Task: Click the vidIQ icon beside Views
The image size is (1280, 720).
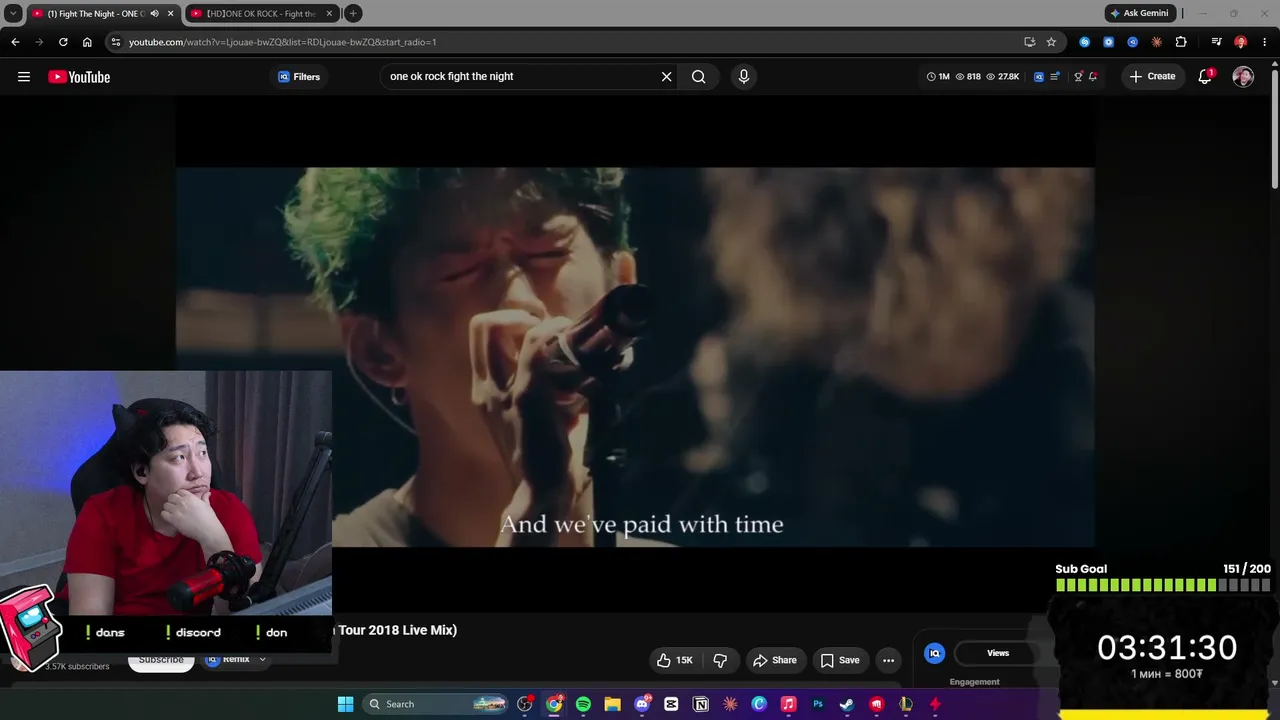Action: click(935, 653)
